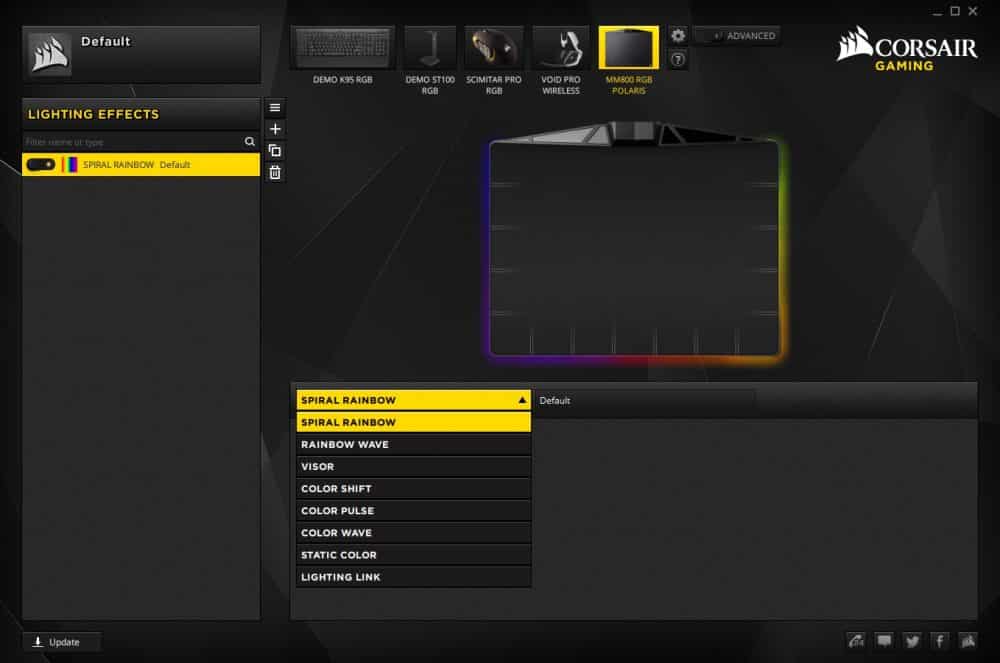
Task: Click the Default effect name field
Action: [644, 400]
